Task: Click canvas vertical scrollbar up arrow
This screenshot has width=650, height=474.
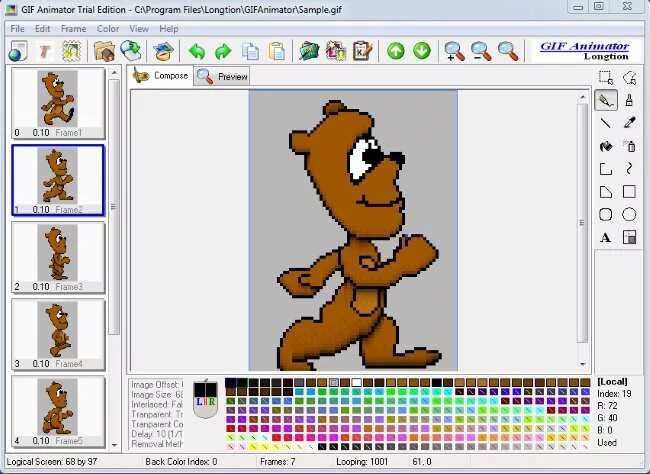Action: tap(582, 97)
